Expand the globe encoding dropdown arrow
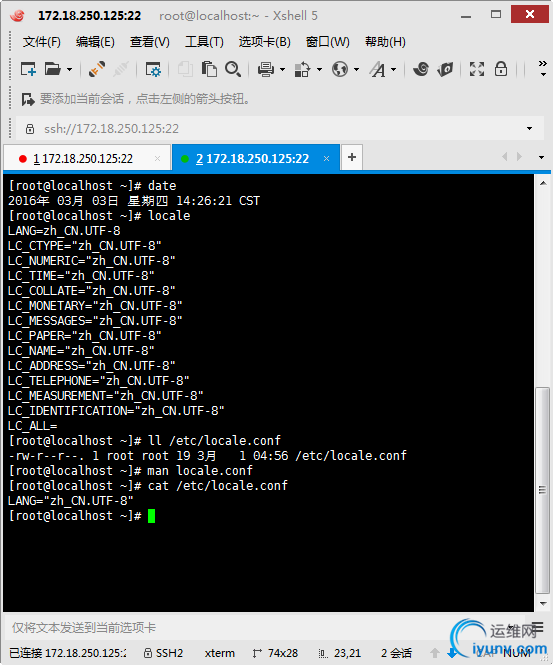Screen dimensions: 553x665 tap(356, 69)
